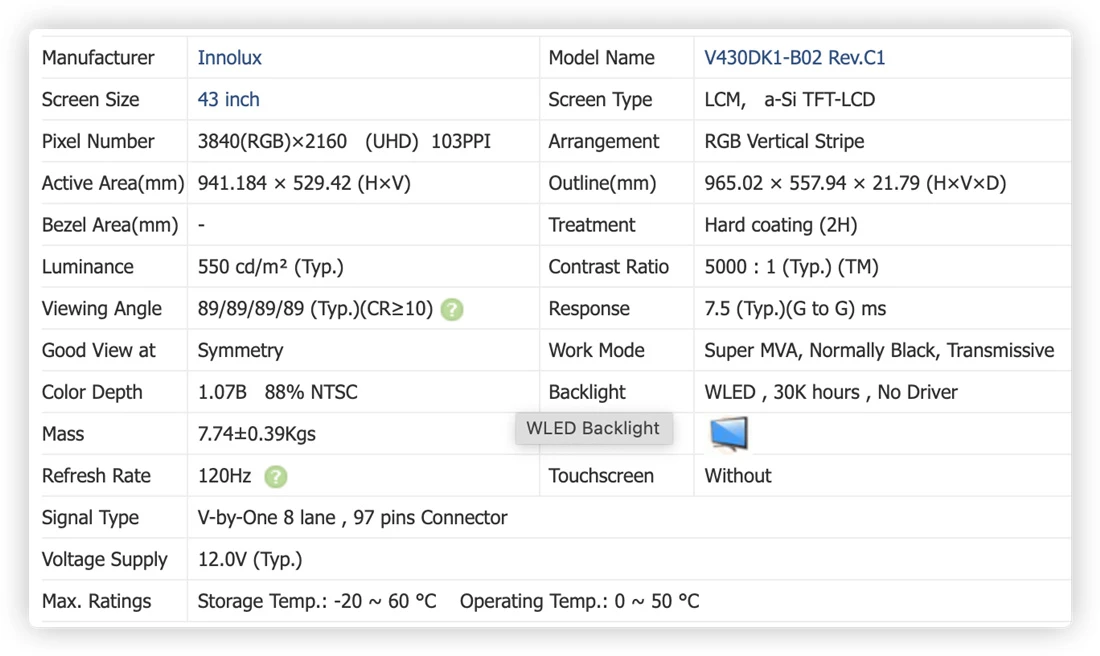1100x656 pixels.
Task: Click the Color Depth 1.07B 88% NTSC value
Action: [278, 392]
